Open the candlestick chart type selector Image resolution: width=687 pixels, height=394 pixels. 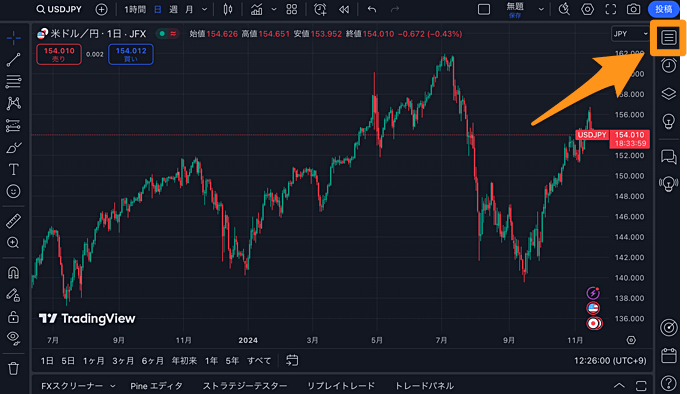pos(228,9)
